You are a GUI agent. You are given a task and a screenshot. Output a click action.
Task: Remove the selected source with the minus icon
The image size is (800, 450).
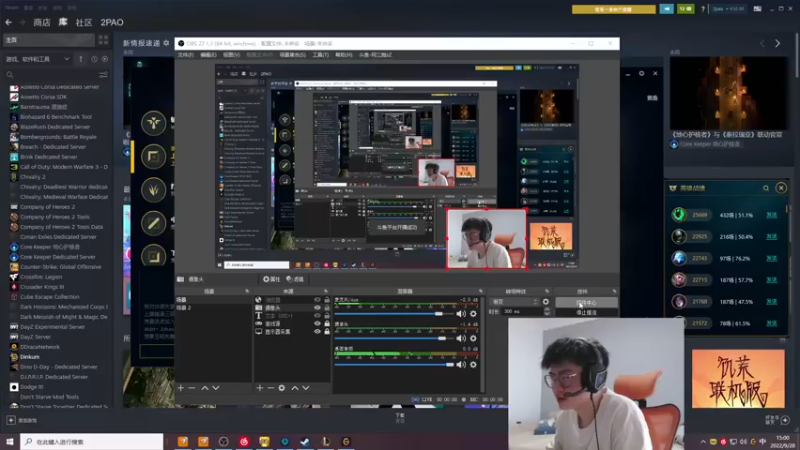(x=271, y=388)
